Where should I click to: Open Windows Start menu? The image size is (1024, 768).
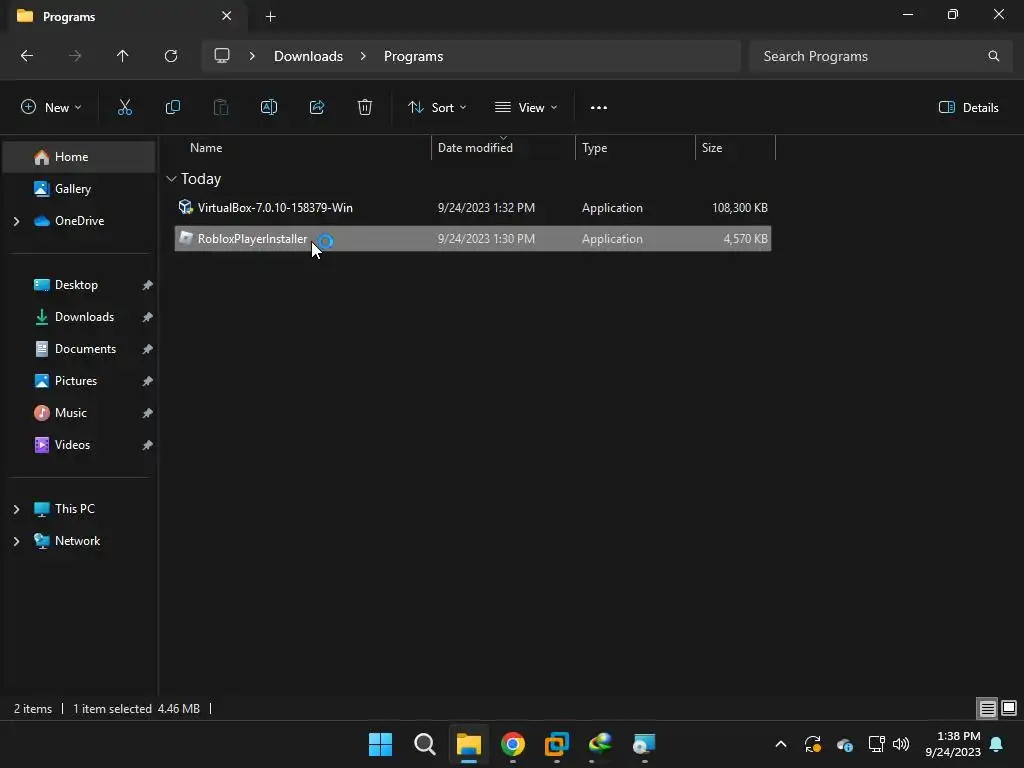380,744
